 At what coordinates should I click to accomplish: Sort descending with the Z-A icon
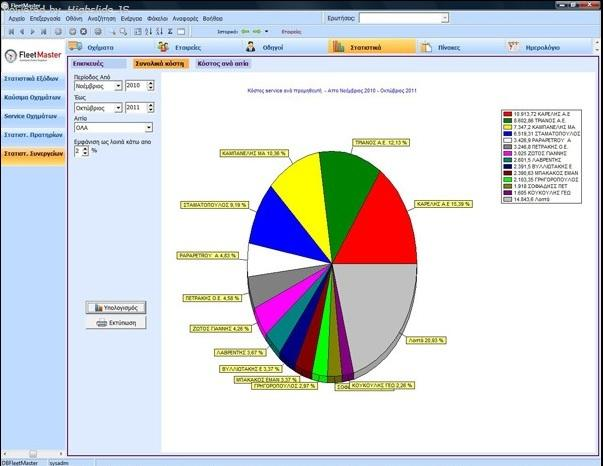click(159, 32)
